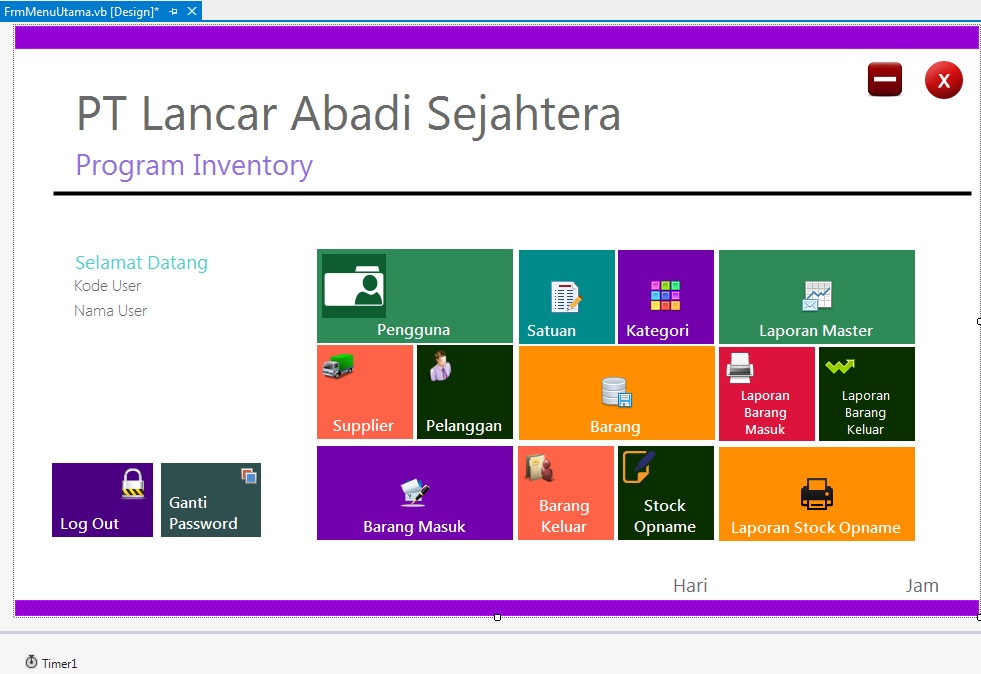The width and height of the screenshot is (981, 674).
Task: Select the Selamat Datang welcome label
Action: pyautogui.click(x=141, y=262)
